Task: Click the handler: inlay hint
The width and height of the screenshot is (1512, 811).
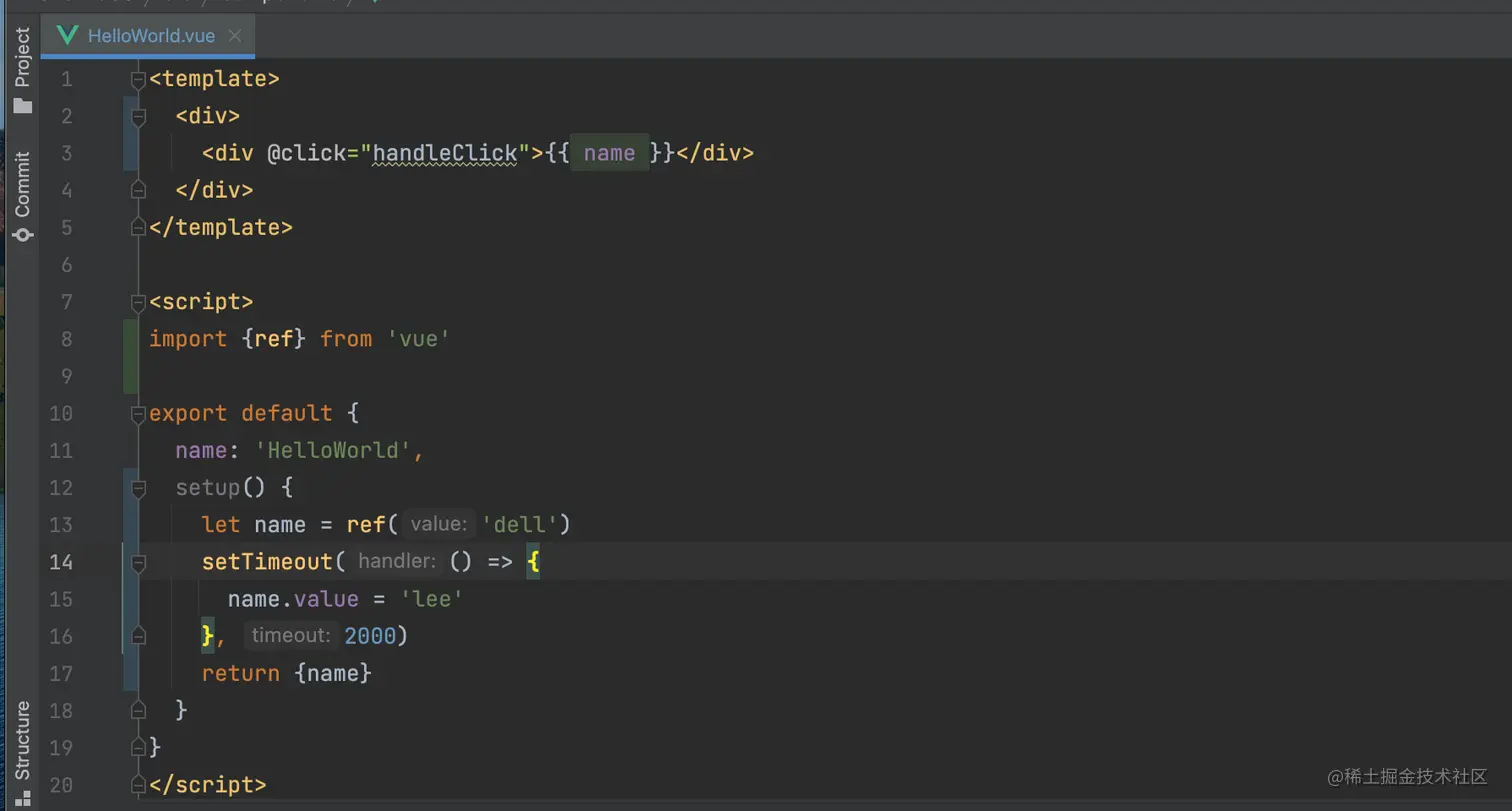Action: point(397,562)
